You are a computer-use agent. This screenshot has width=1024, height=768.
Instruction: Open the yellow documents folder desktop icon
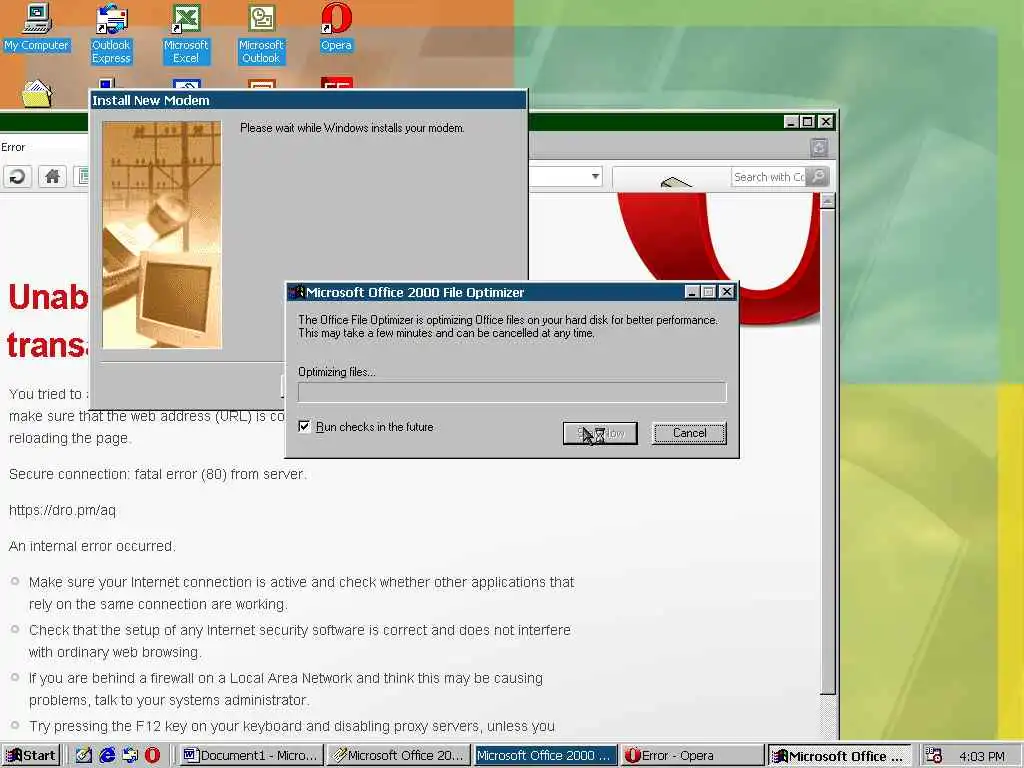37,94
